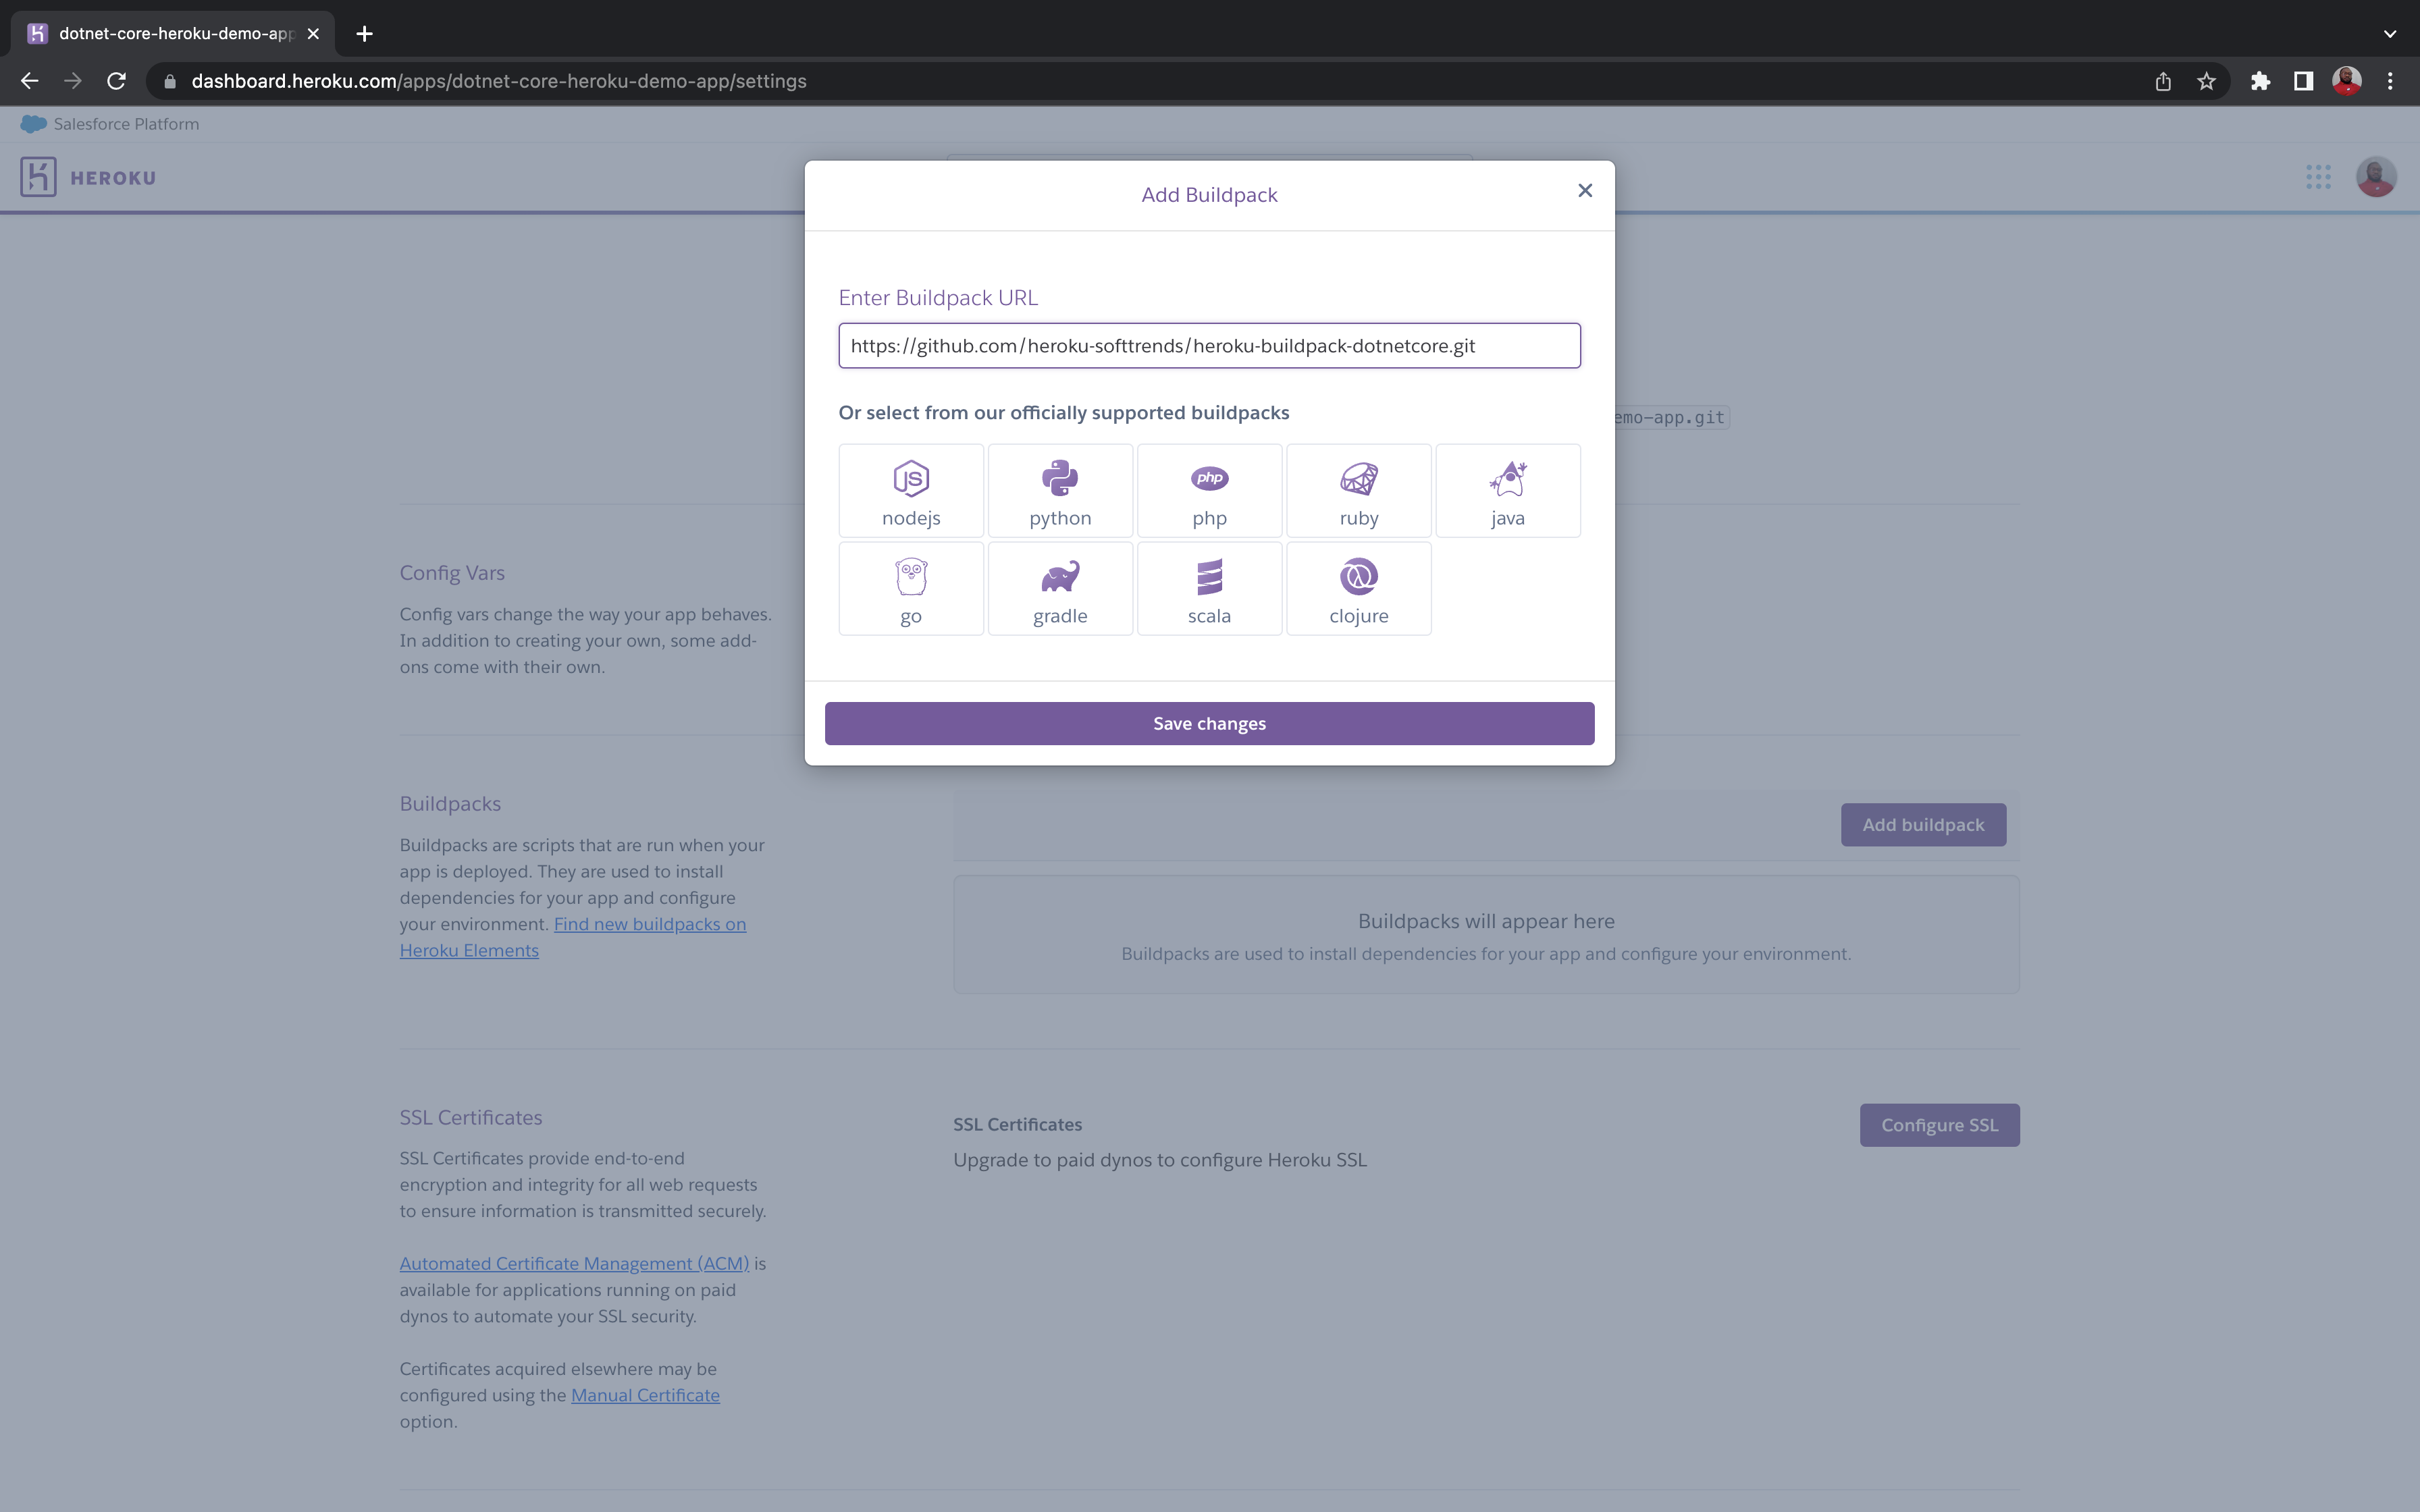
Task: Click the Heroku logo
Action: coord(88,176)
